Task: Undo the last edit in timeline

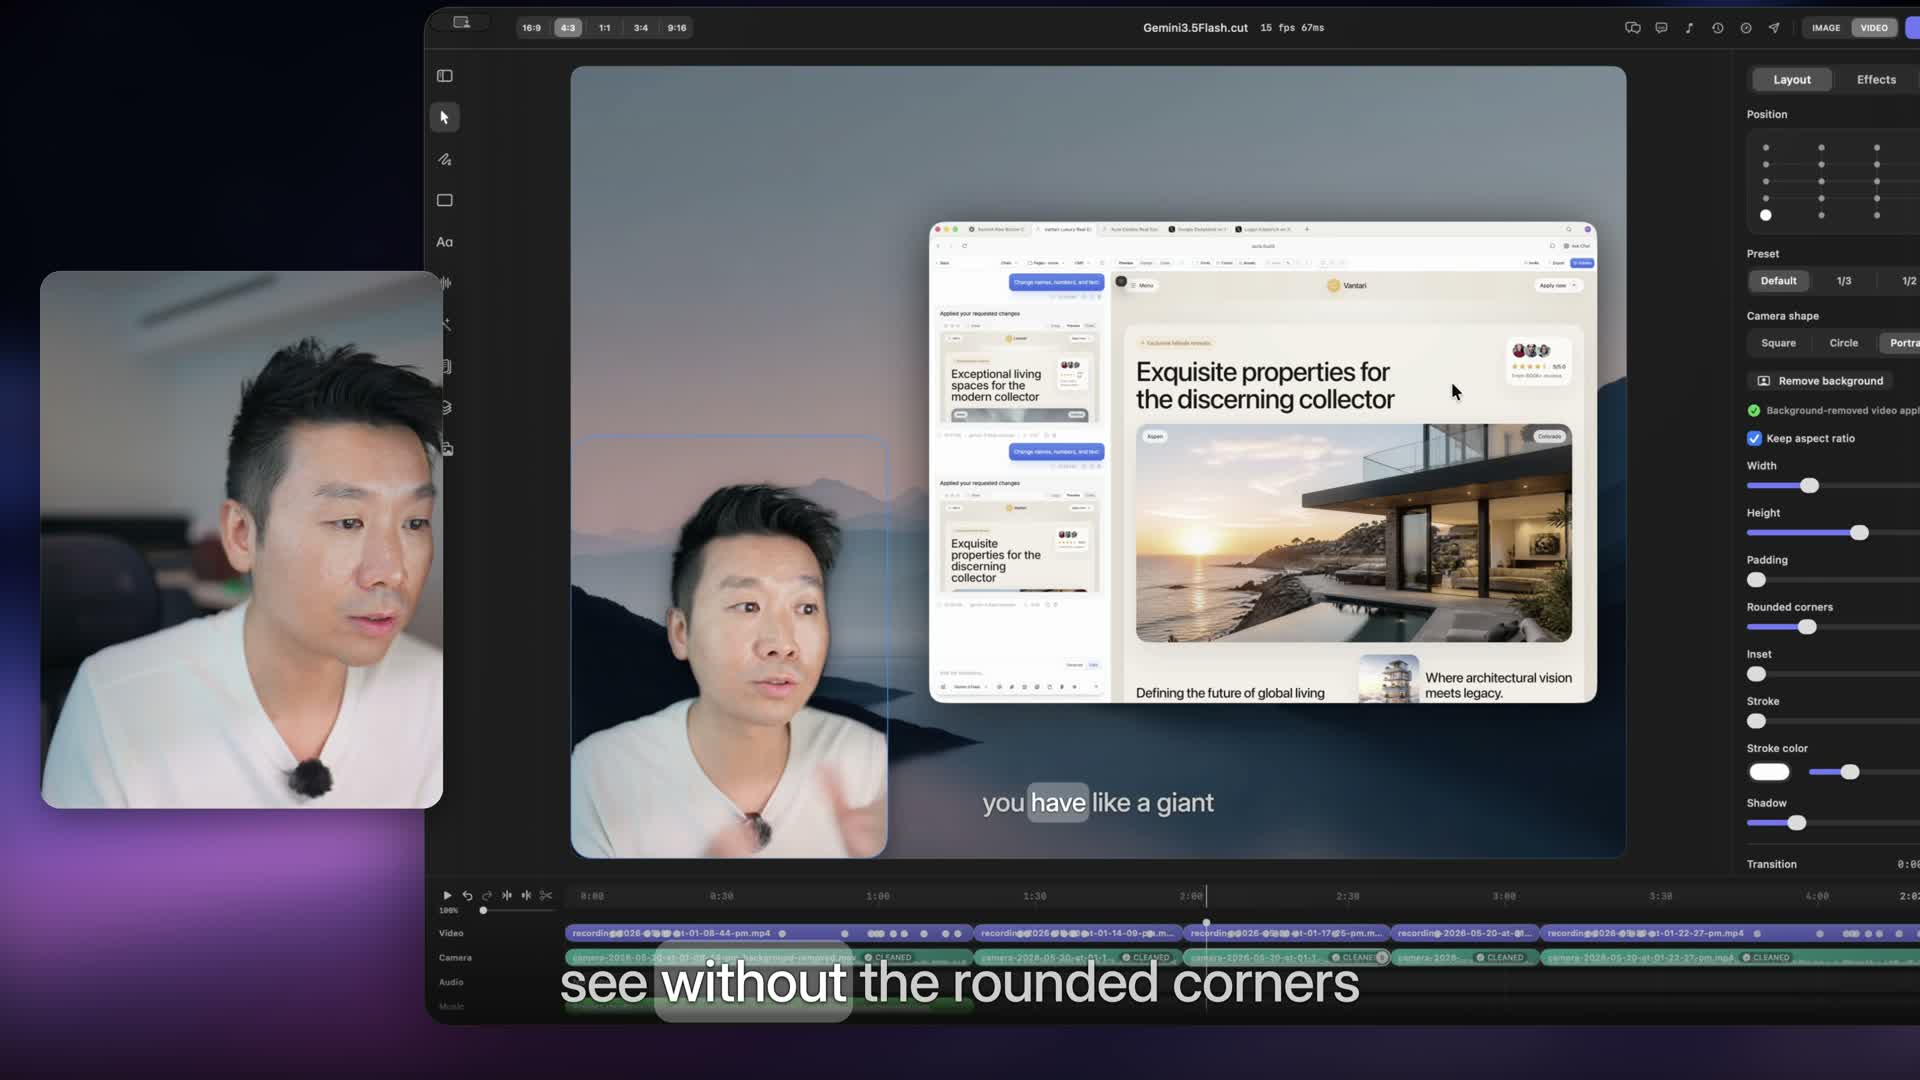Action: point(467,895)
